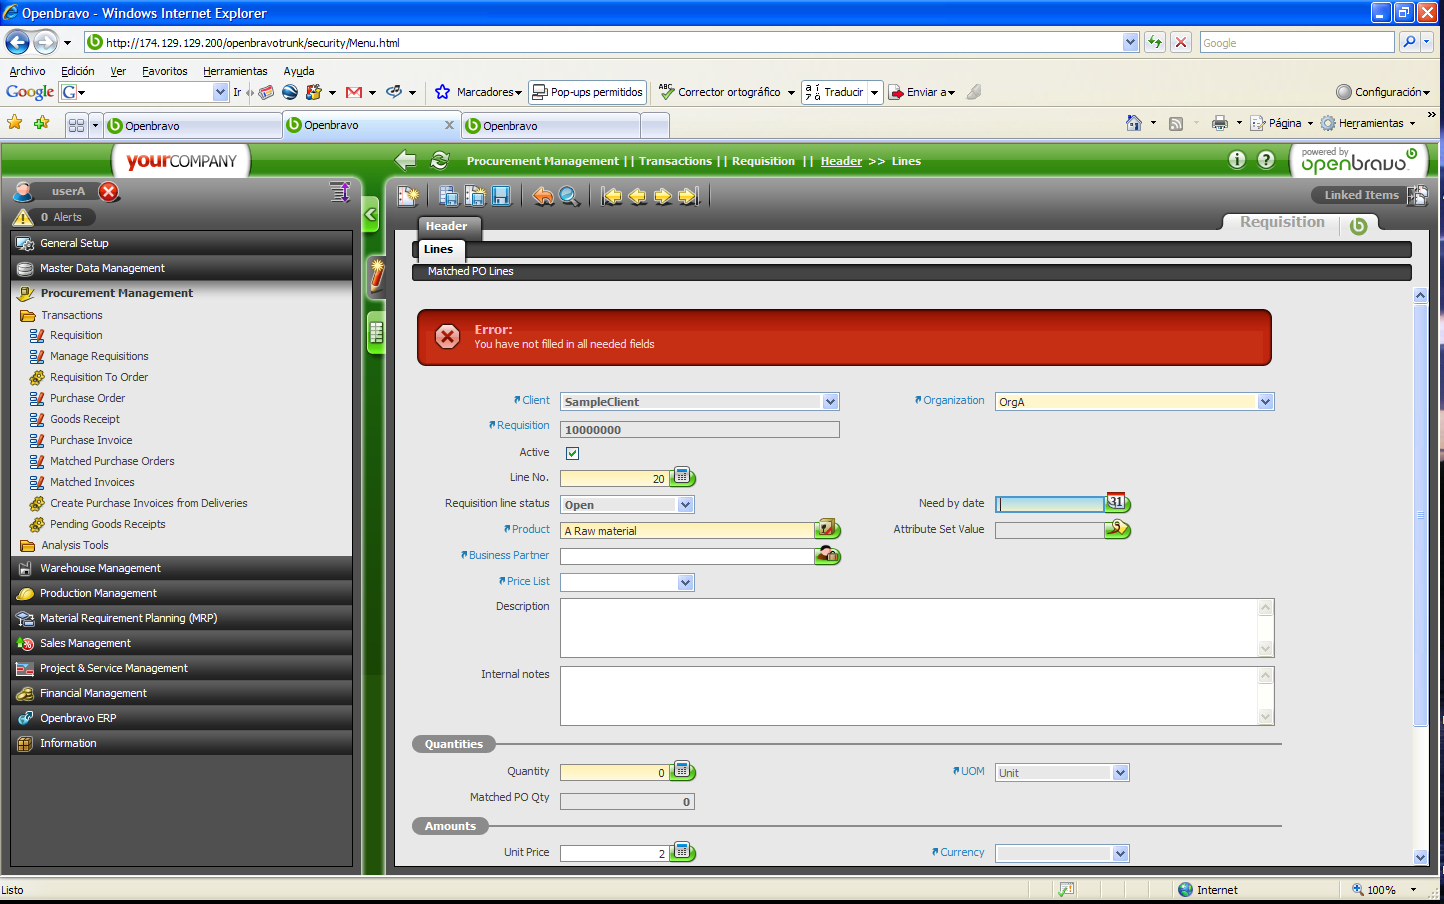The height and width of the screenshot is (904, 1444).
Task: Open the Favoritos browser menu
Action: [164, 71]
